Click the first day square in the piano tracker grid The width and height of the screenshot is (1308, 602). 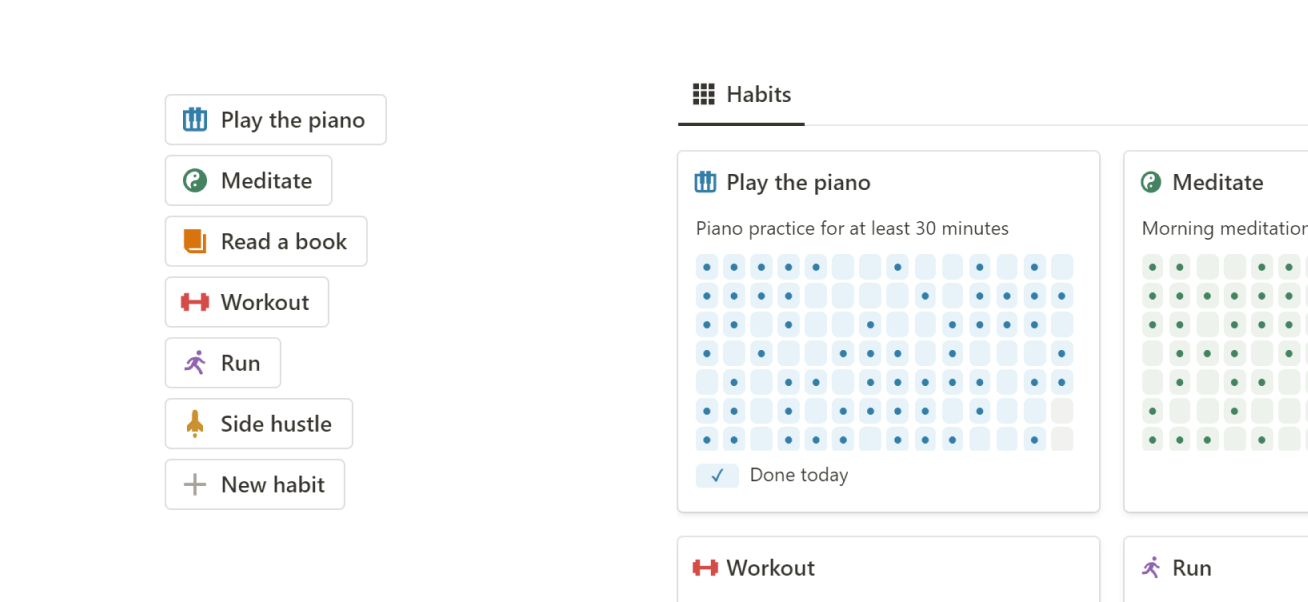point(707,267)
